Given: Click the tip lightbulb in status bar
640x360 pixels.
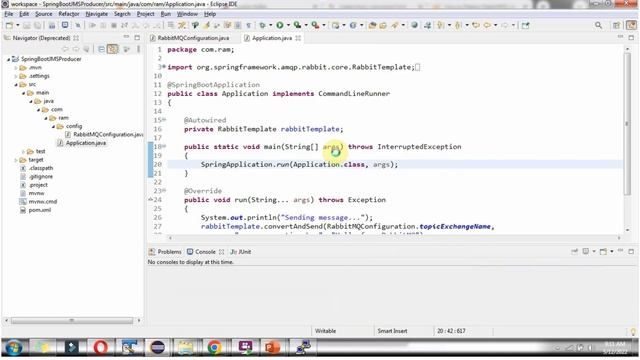Looking at the screenshot, I should click(633, 332).
